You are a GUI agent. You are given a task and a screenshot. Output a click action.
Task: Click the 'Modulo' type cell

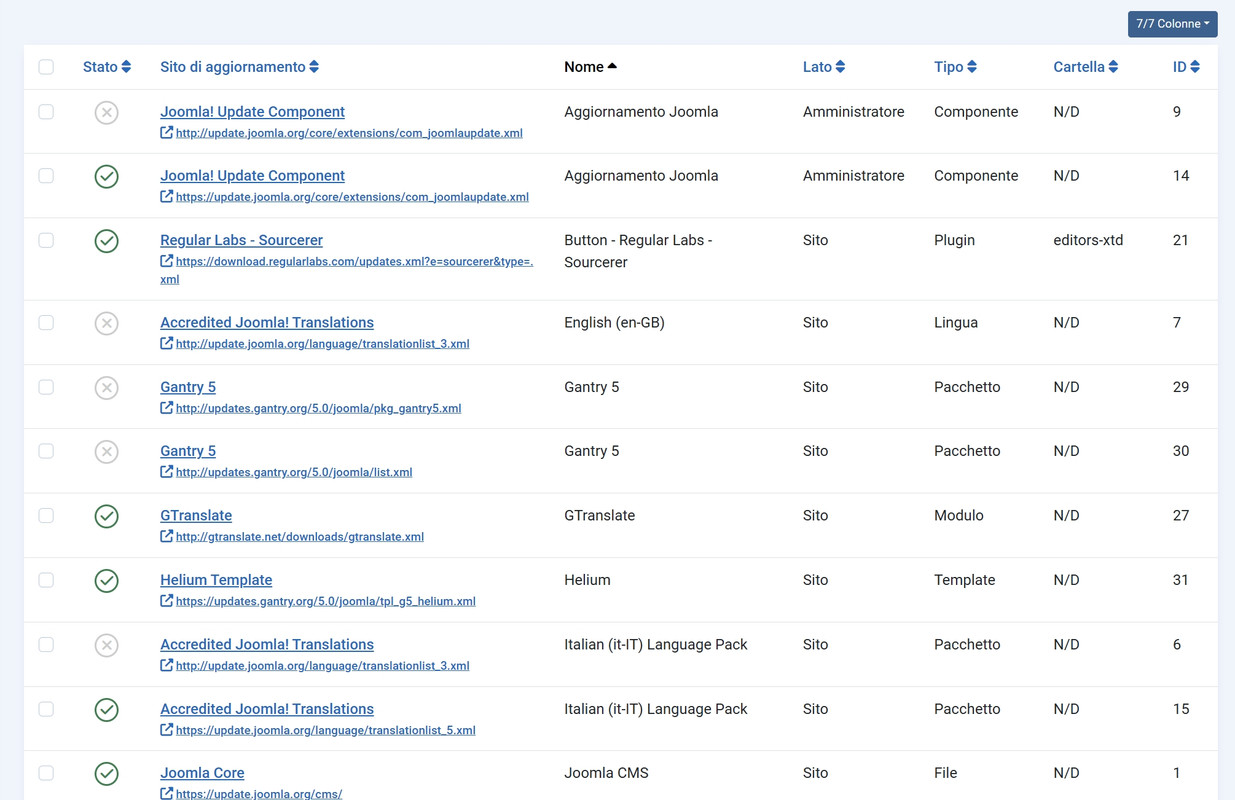tap(959, 516)
